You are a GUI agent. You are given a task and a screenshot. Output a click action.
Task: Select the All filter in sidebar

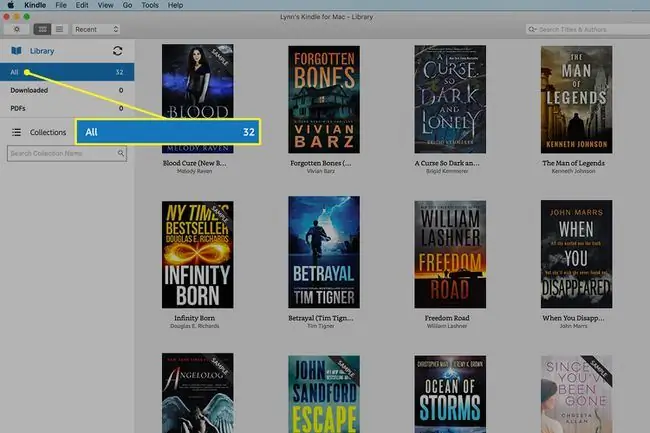[67, 72]
